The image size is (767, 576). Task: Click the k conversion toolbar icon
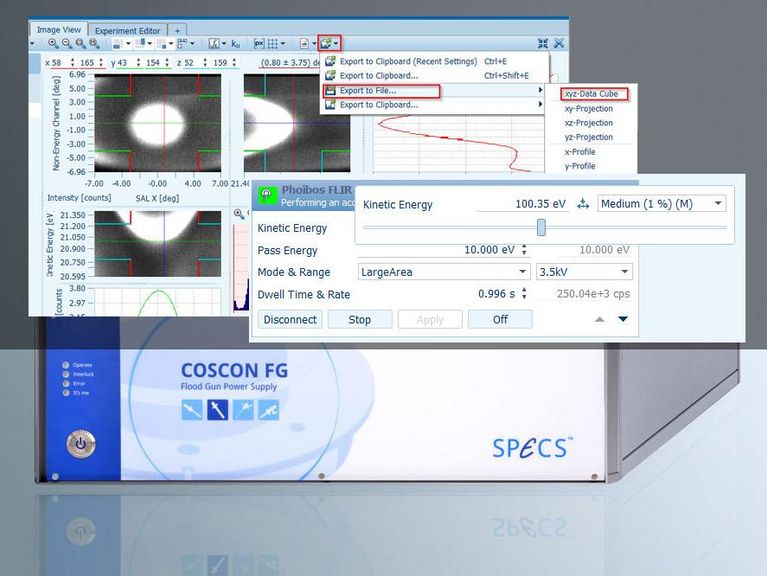point(235,44)
